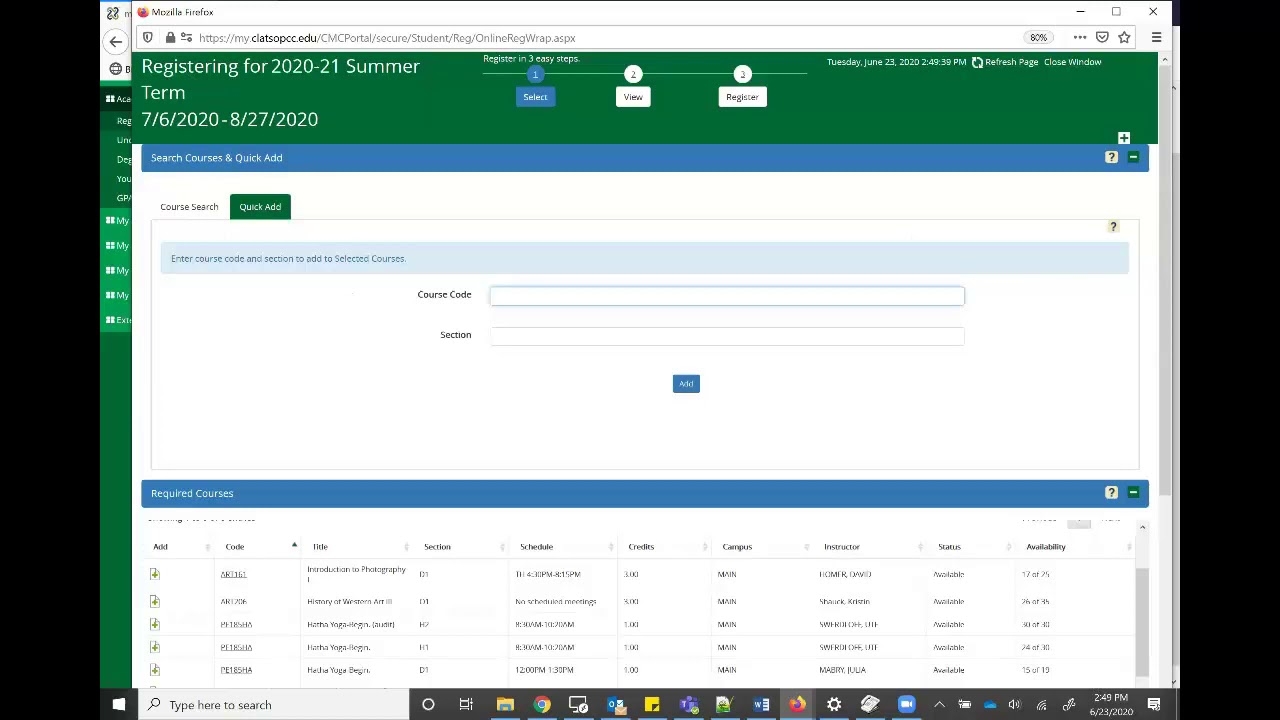Click the add icon for PE185HA Hatha Yoga D1
Viewport: 1280px width, 720px height.
(x=154, y=670)
